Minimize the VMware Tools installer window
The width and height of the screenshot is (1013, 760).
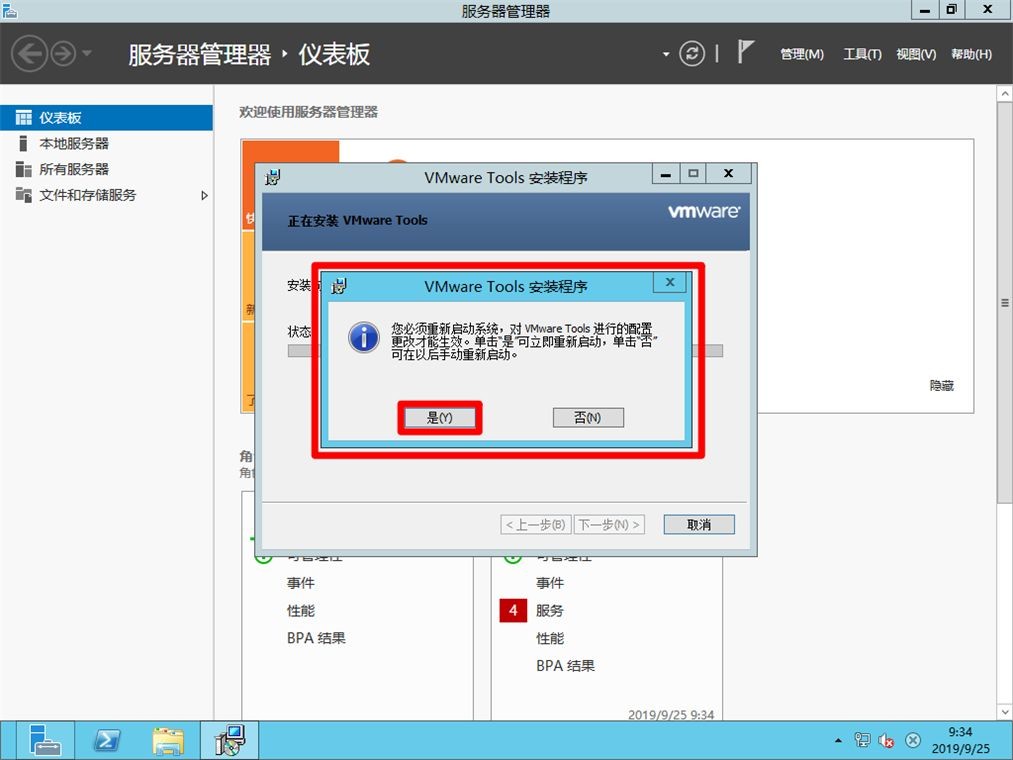665,174
